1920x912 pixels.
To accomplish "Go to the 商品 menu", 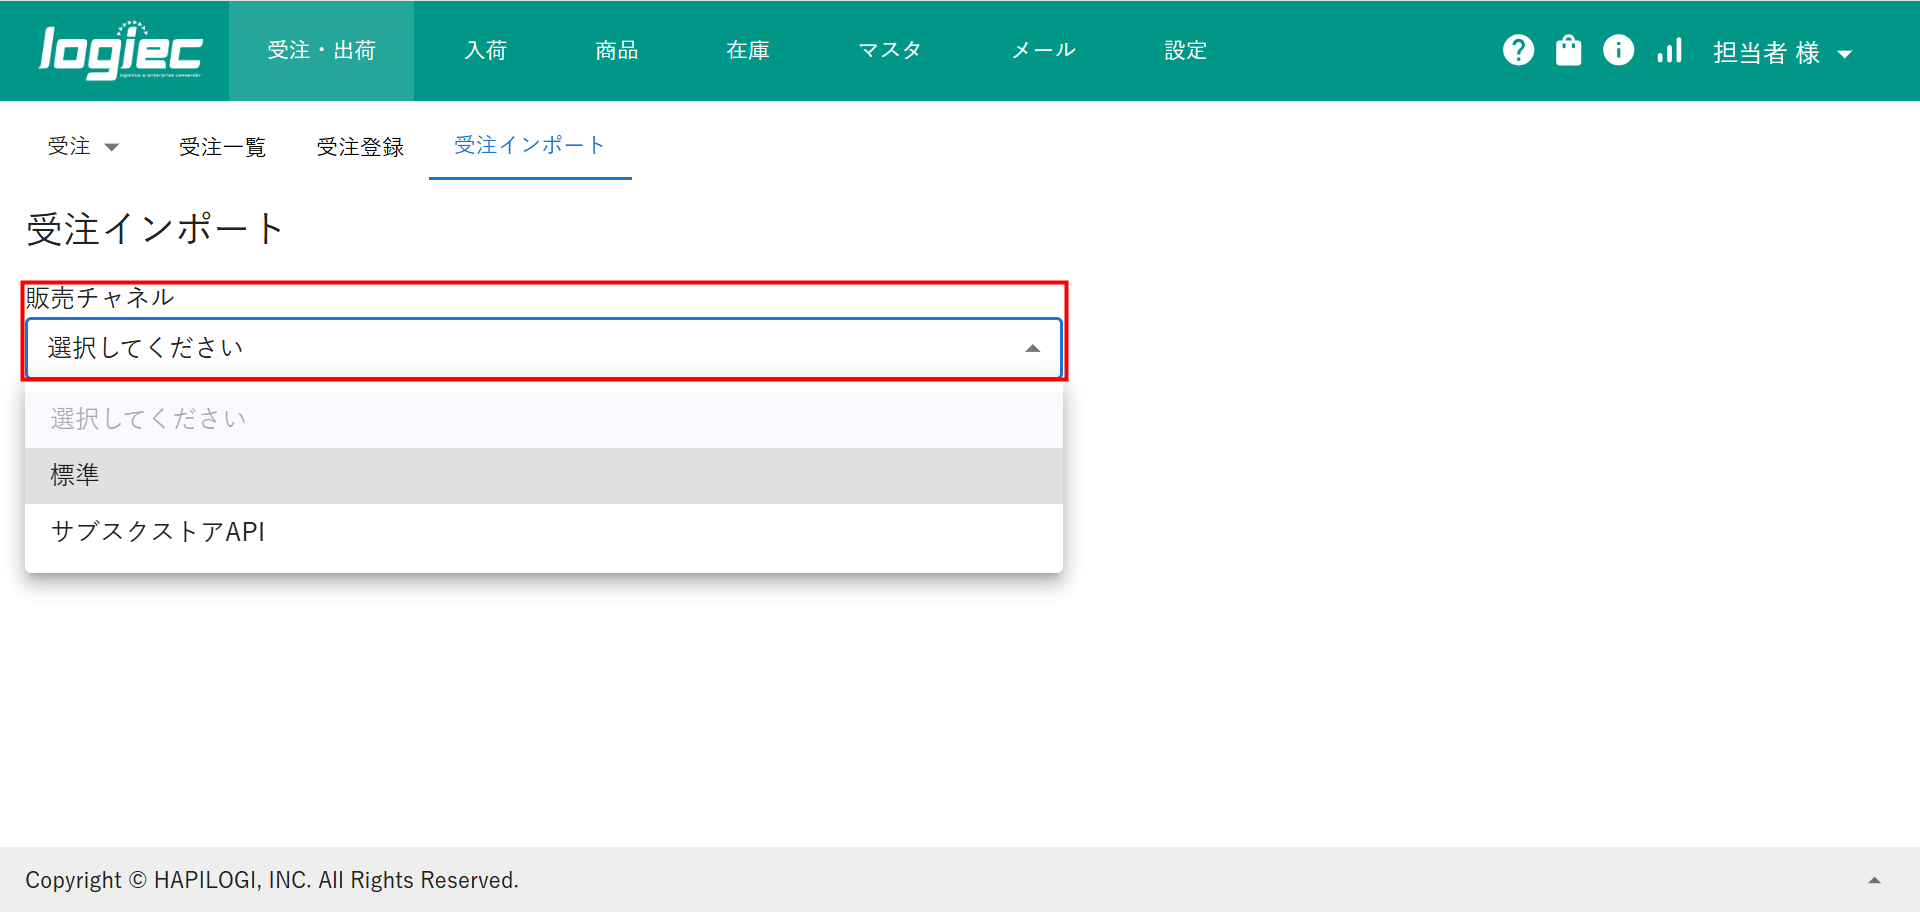I will point(616,50).
